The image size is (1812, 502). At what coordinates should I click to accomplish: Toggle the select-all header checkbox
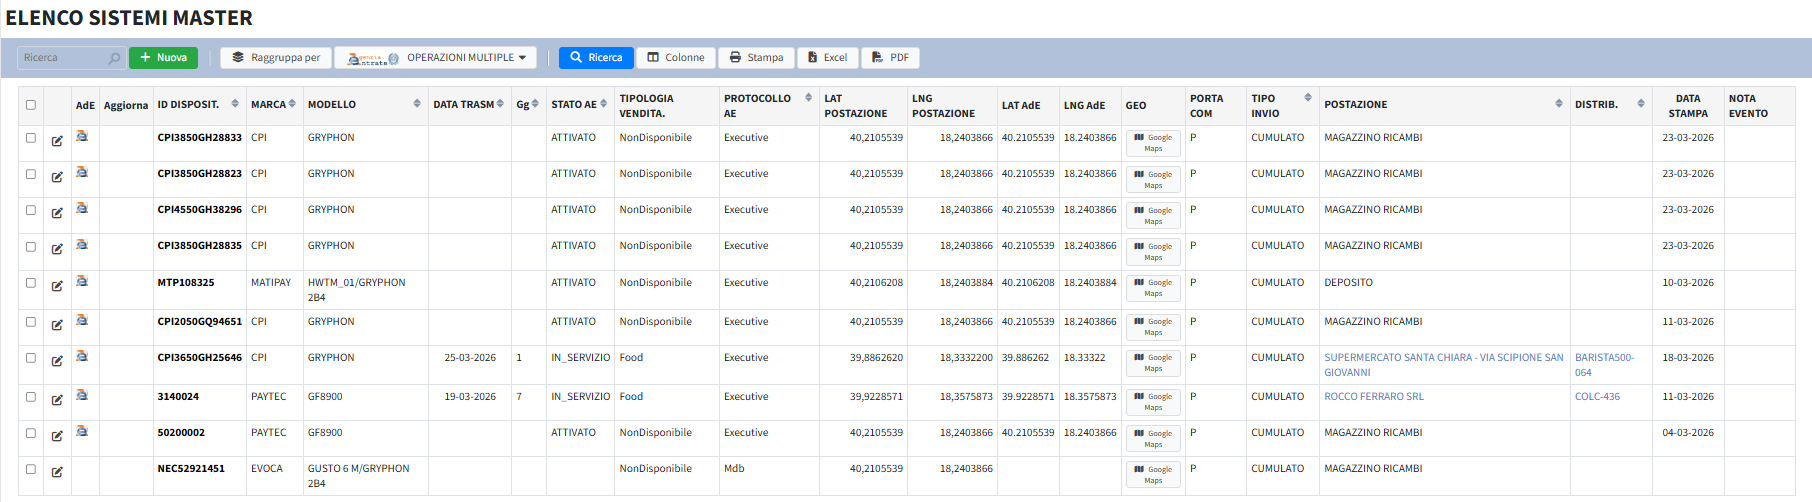31,104
